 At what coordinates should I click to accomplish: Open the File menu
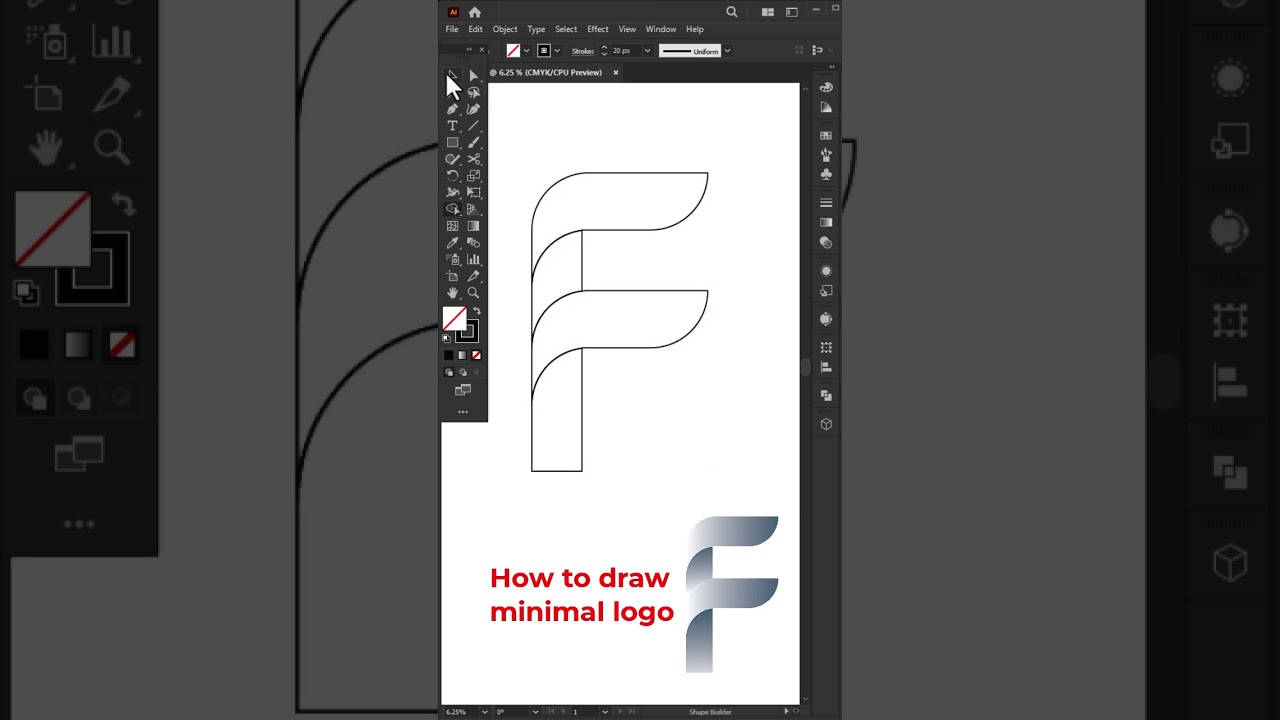click(x=452, y=29)
